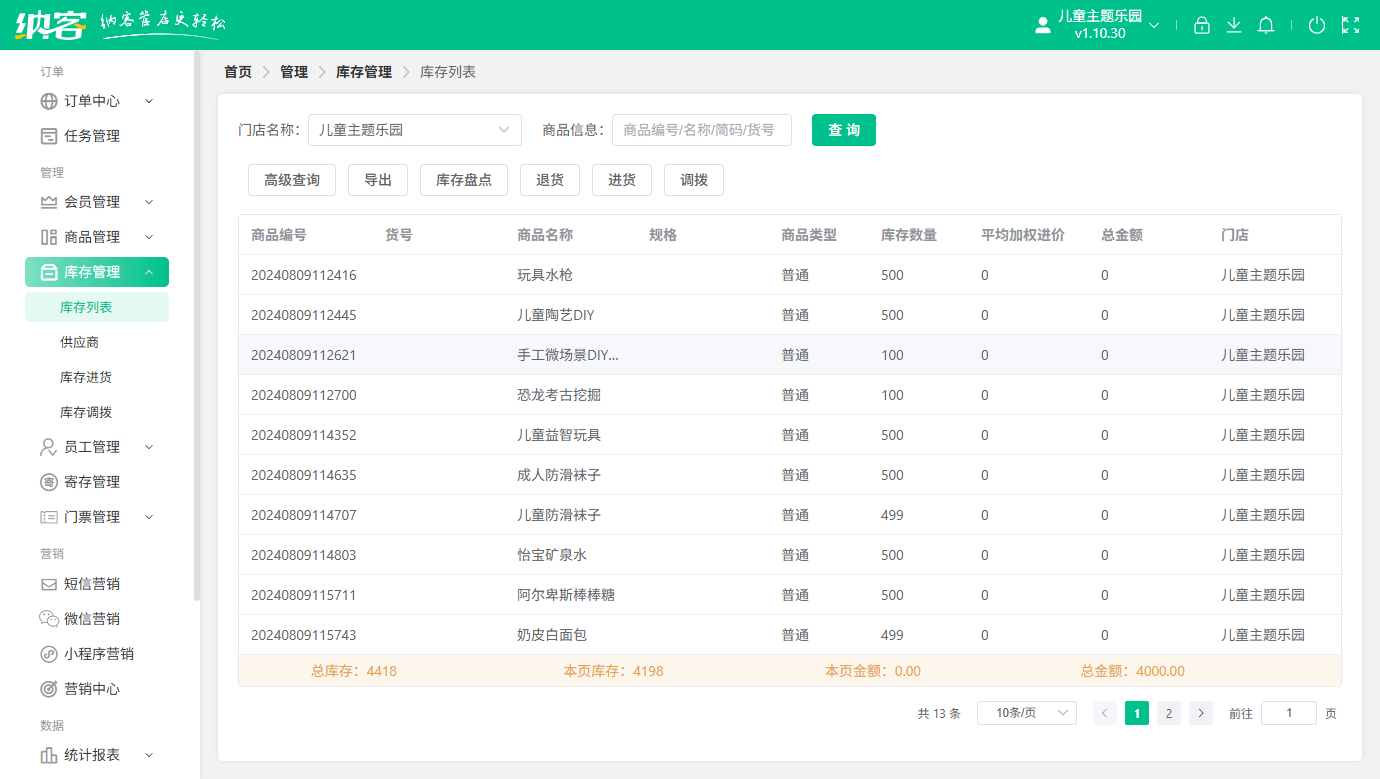Toggle fullscreen with the expand icon
The height and width of the screenshot is (779, 1380).
click(x=1352, y=24)
